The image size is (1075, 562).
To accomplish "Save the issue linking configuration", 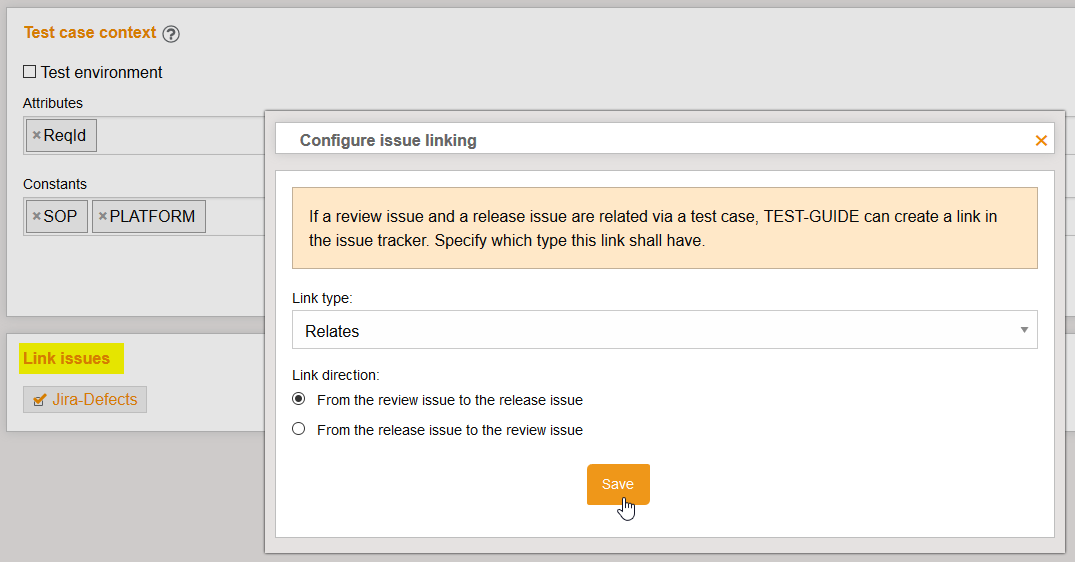I will pyautogui.click(x=618, y=484).
